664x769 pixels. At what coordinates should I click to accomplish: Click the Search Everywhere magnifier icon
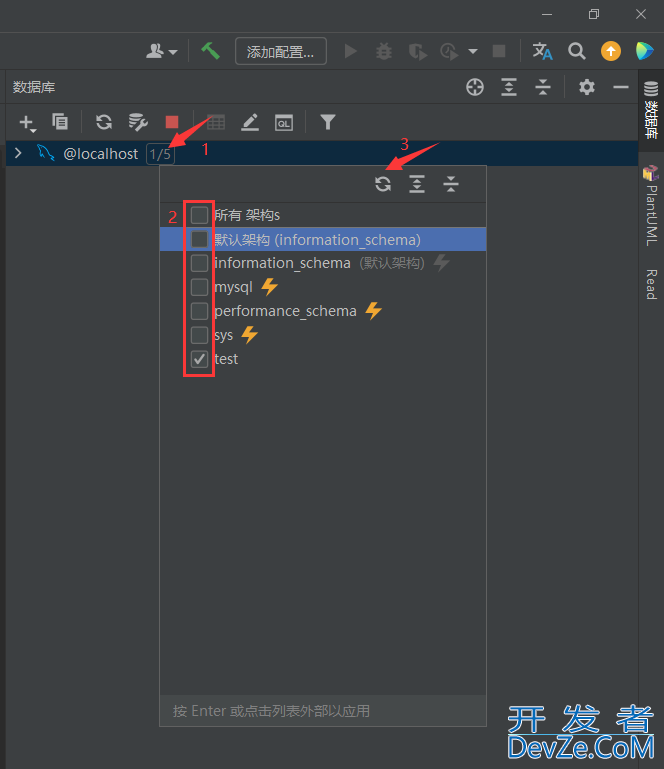pyautogui.click(x=577, y=51)
